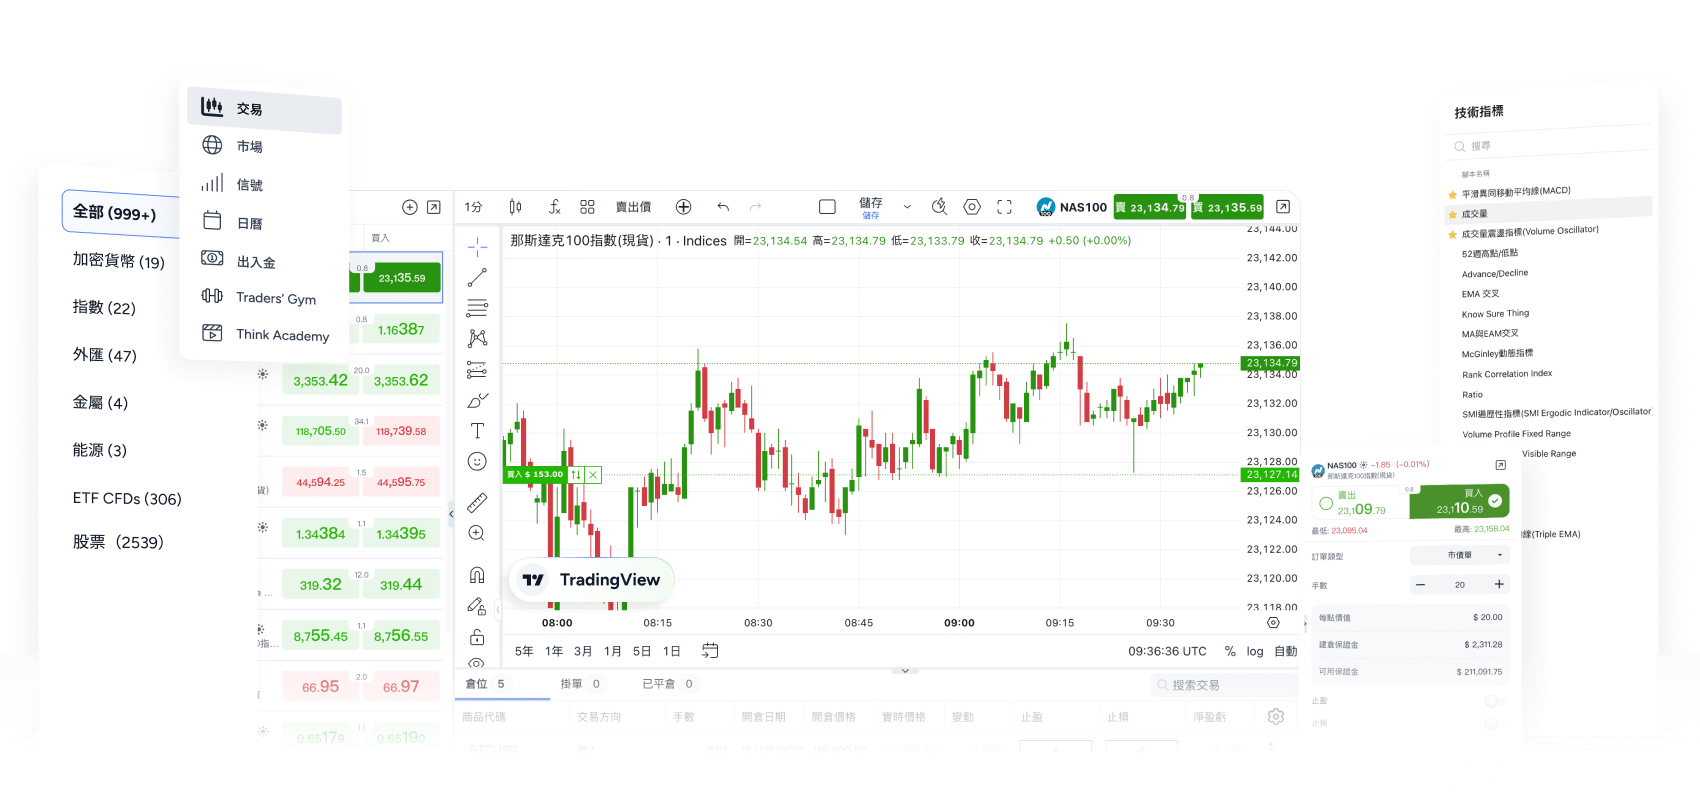Click the candlestick chart type icon
This screenshot has width=1700, height=800.
point(515,207)
